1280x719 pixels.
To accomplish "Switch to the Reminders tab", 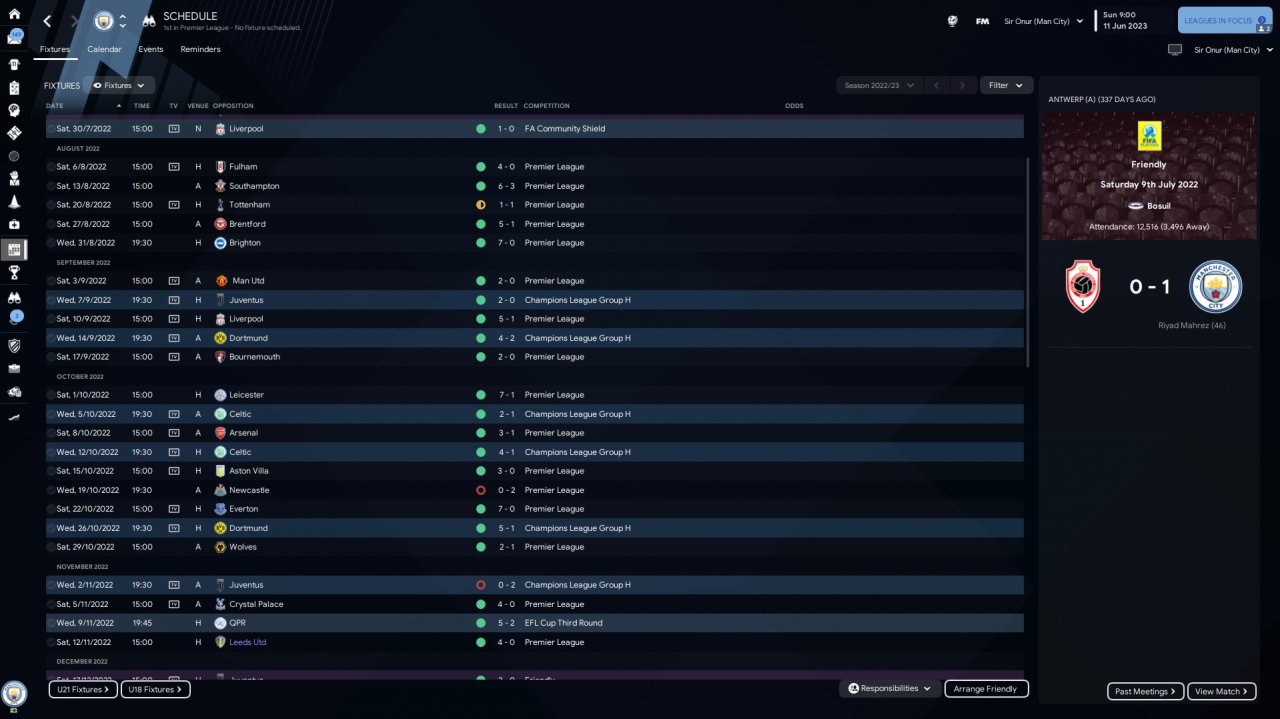I will click(200, 49).
